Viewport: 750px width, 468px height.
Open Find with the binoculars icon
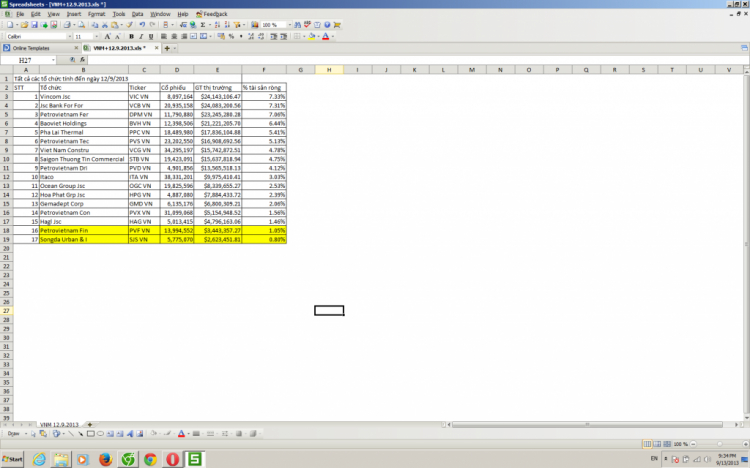[x=298, y=24]
